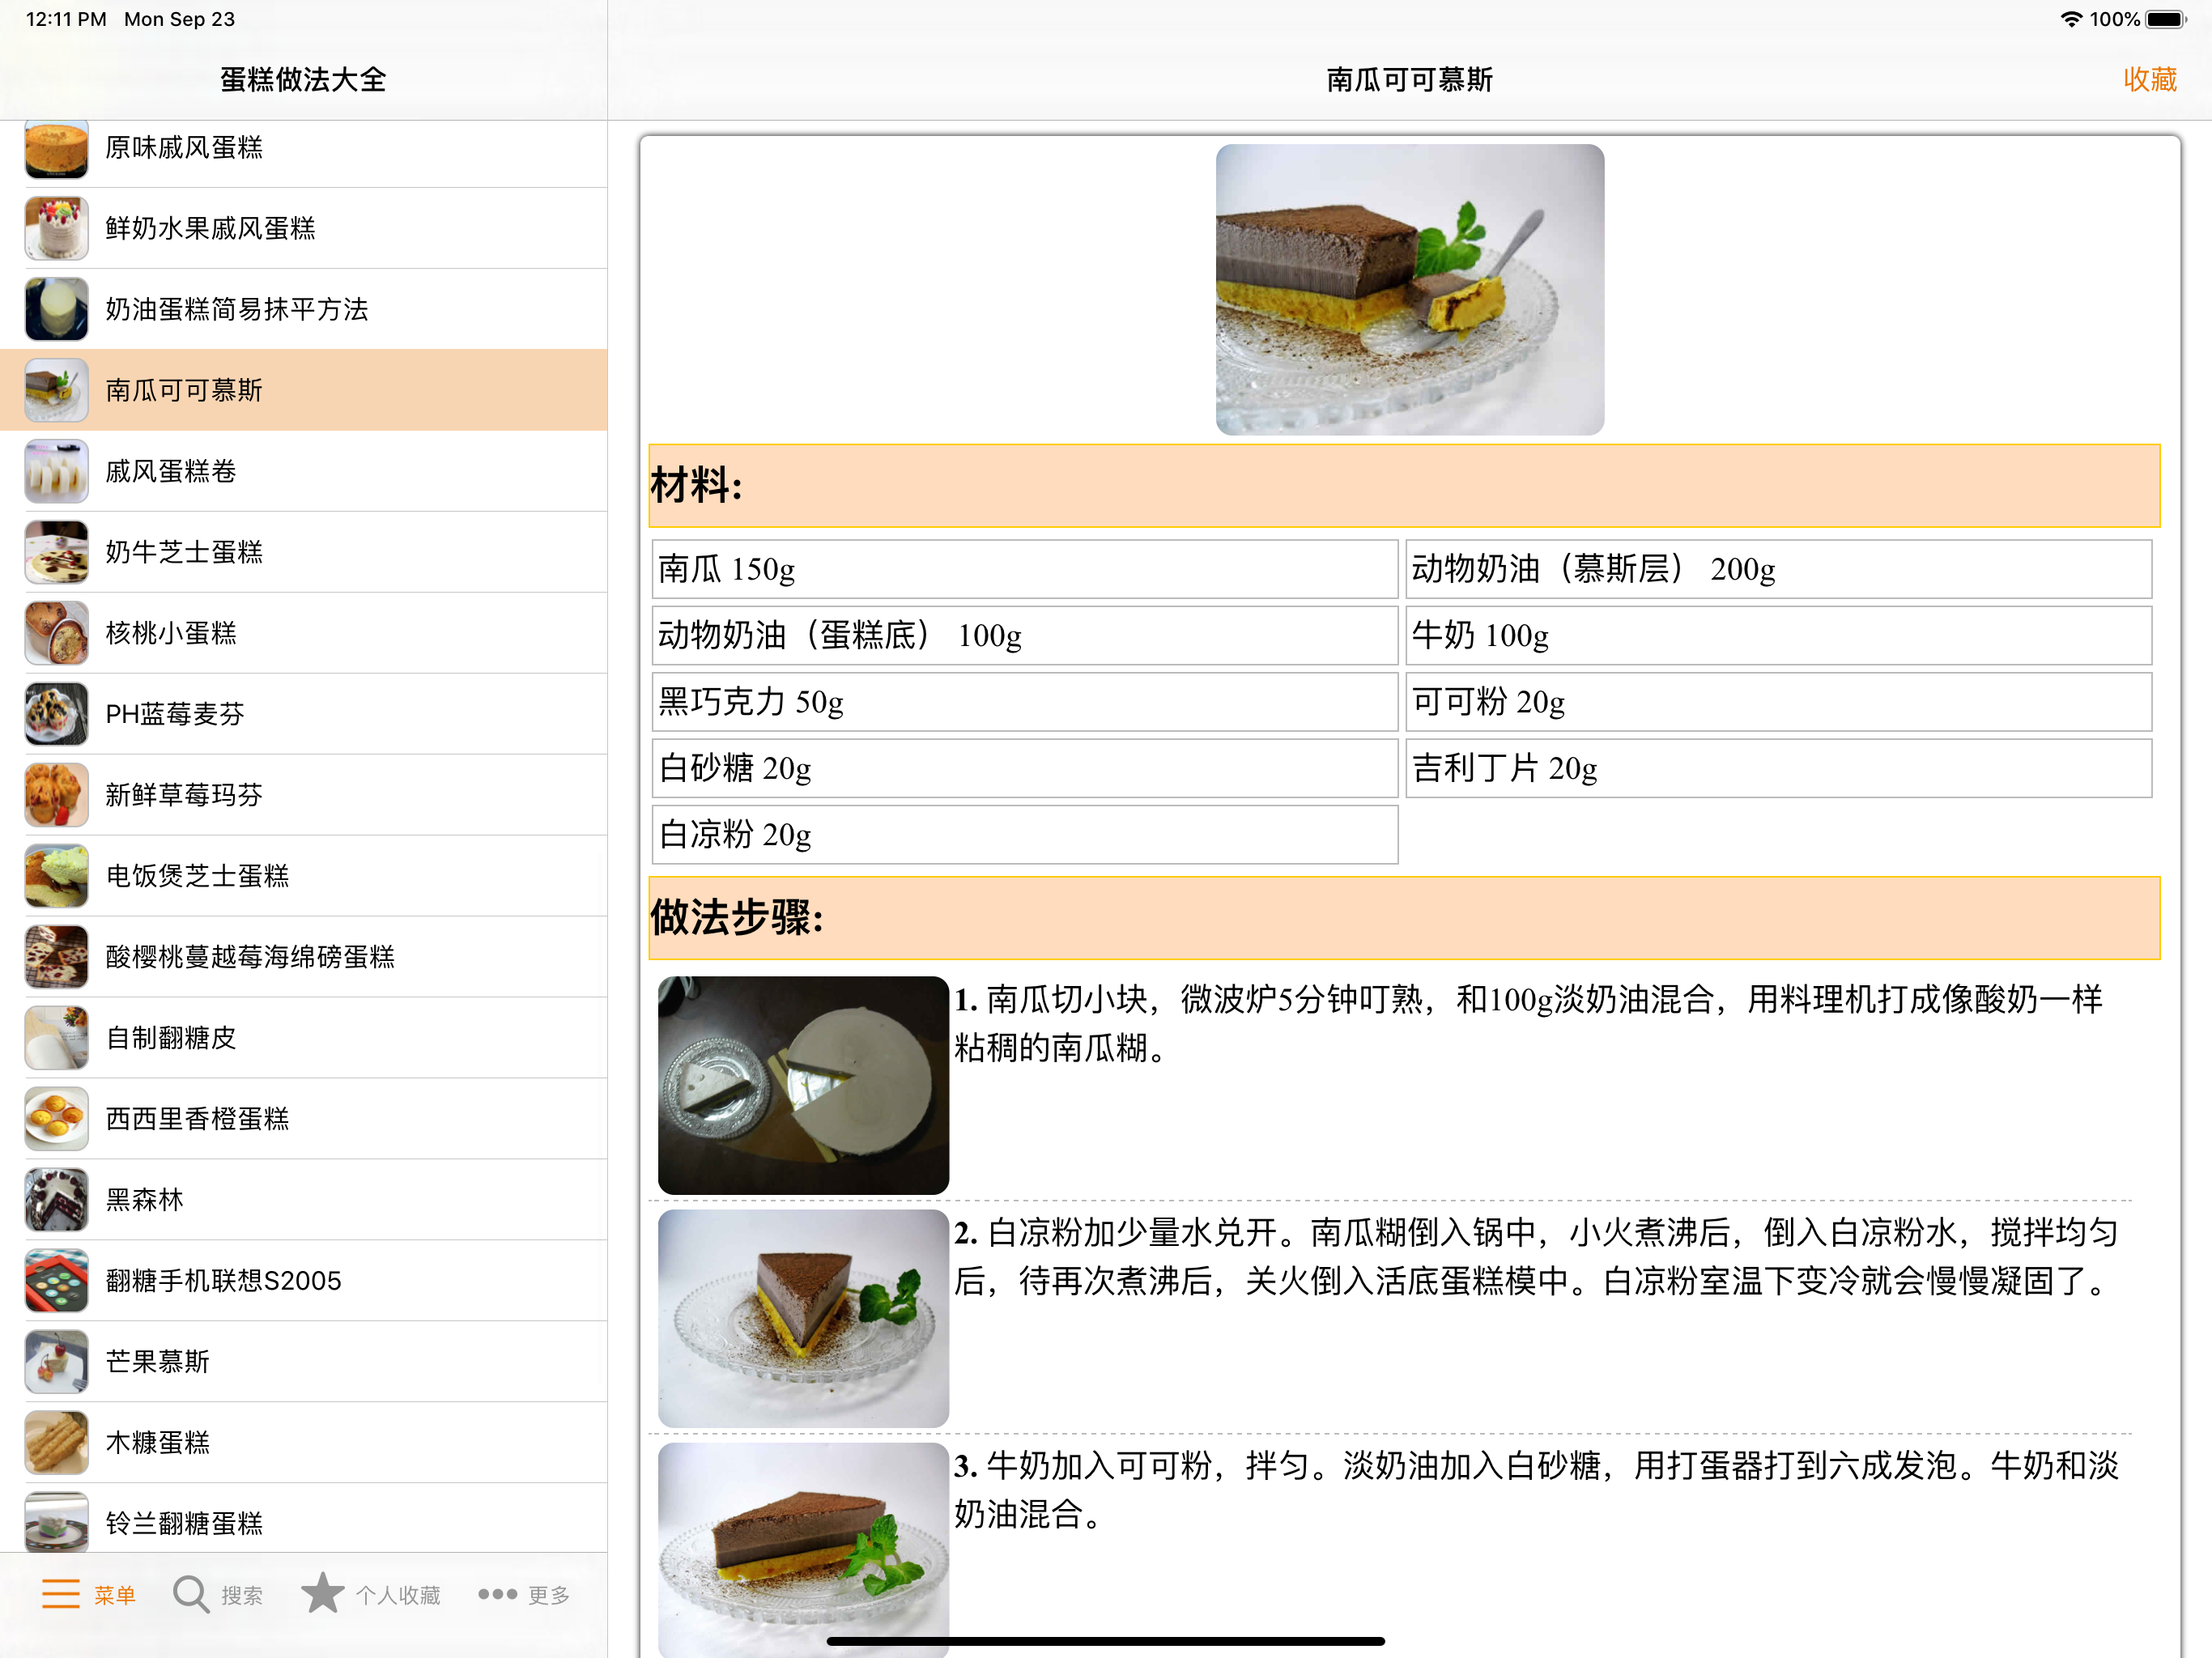
Task: Open thumbnail of 酸樱桃蔓越莓海绵磅蛋糕
Action: (56, 957)
